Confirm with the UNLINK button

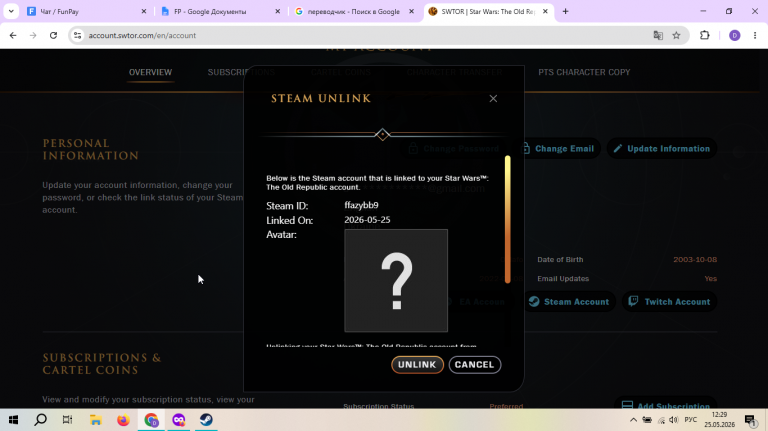click(417, 365)
